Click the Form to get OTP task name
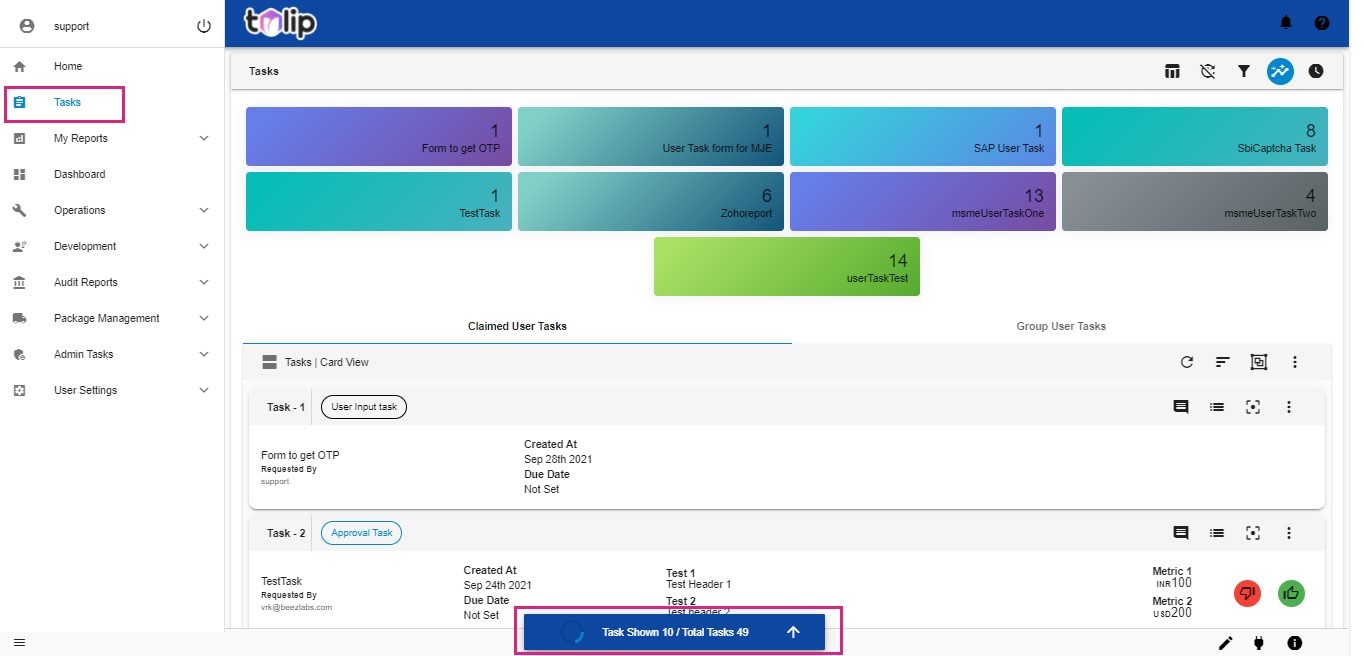The width and height of the screenshot is (1364, 656). pos(300,455)
